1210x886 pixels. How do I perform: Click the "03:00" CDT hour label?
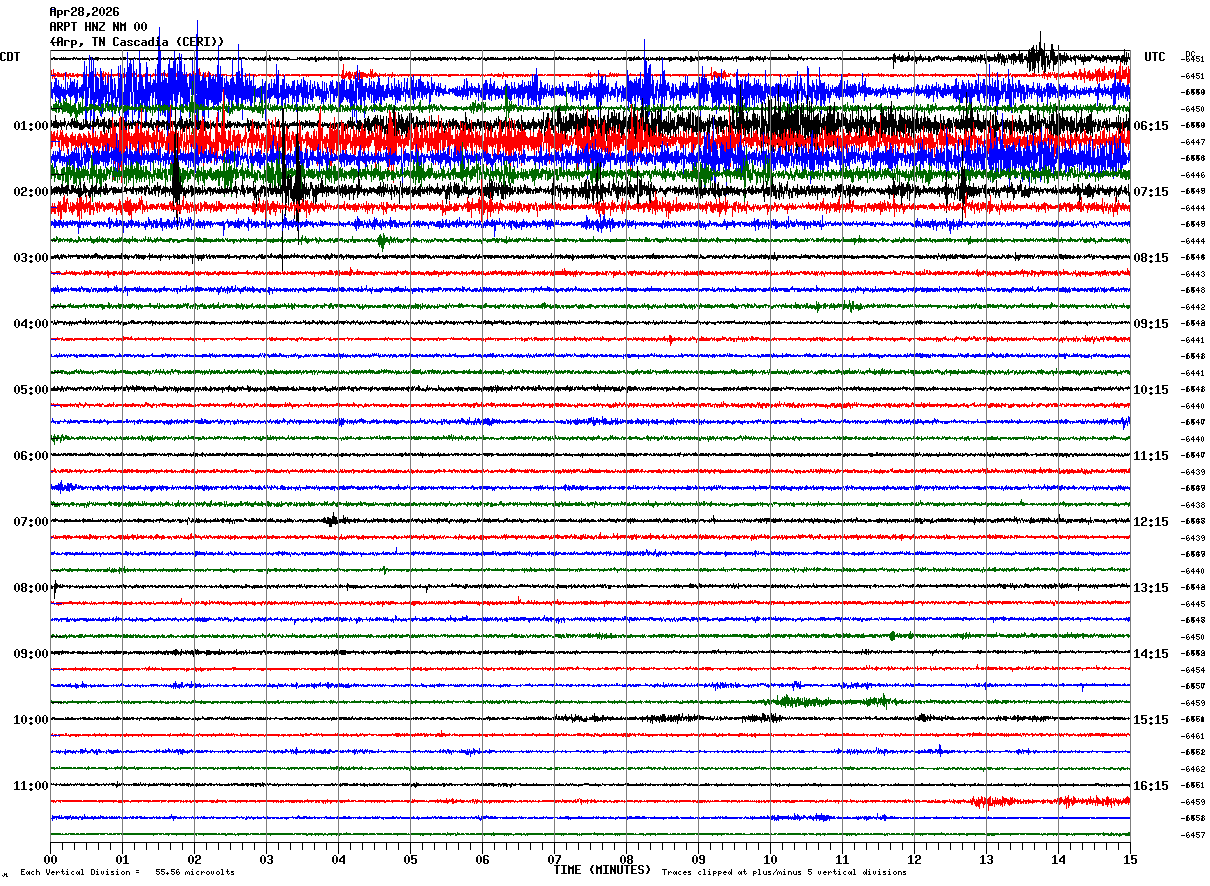[x=31, y=258]
